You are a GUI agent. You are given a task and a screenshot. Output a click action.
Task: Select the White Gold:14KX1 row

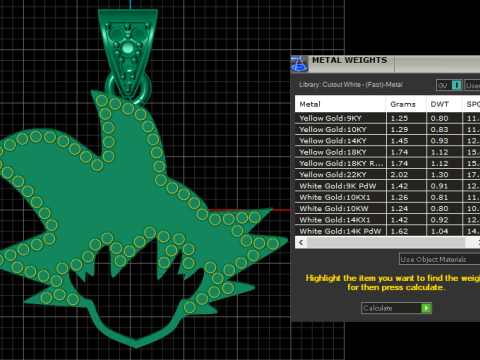tap(387, 220)
